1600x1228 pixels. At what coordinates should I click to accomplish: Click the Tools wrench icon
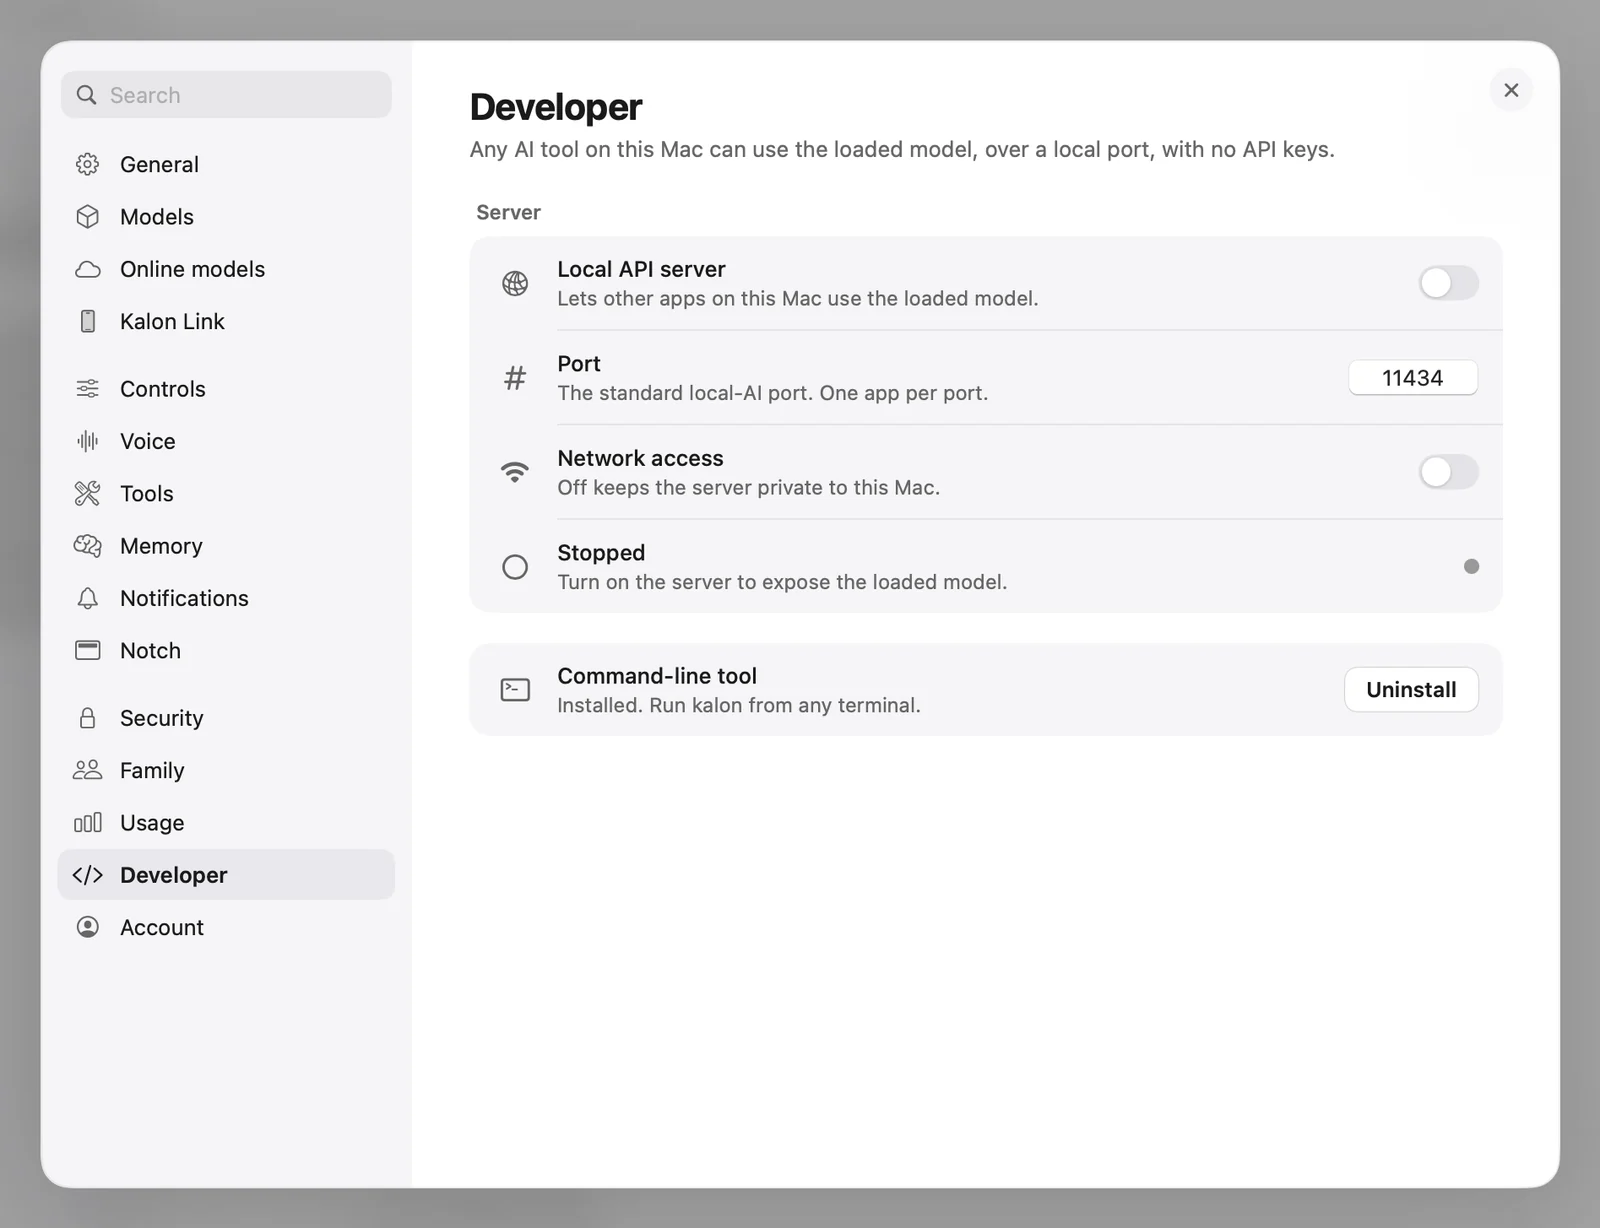(x=88, y=493)
